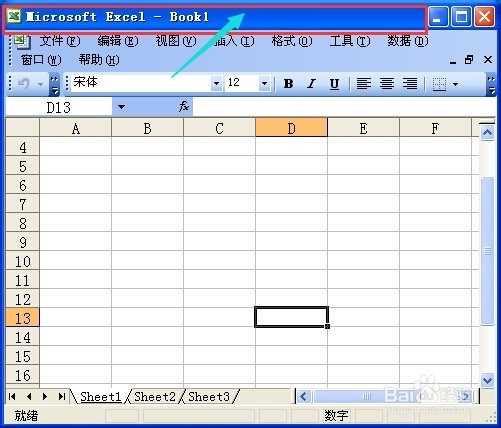Viewport: 501px width, 428px height.
Task: Select row 13 header
Action: (23, 318)
